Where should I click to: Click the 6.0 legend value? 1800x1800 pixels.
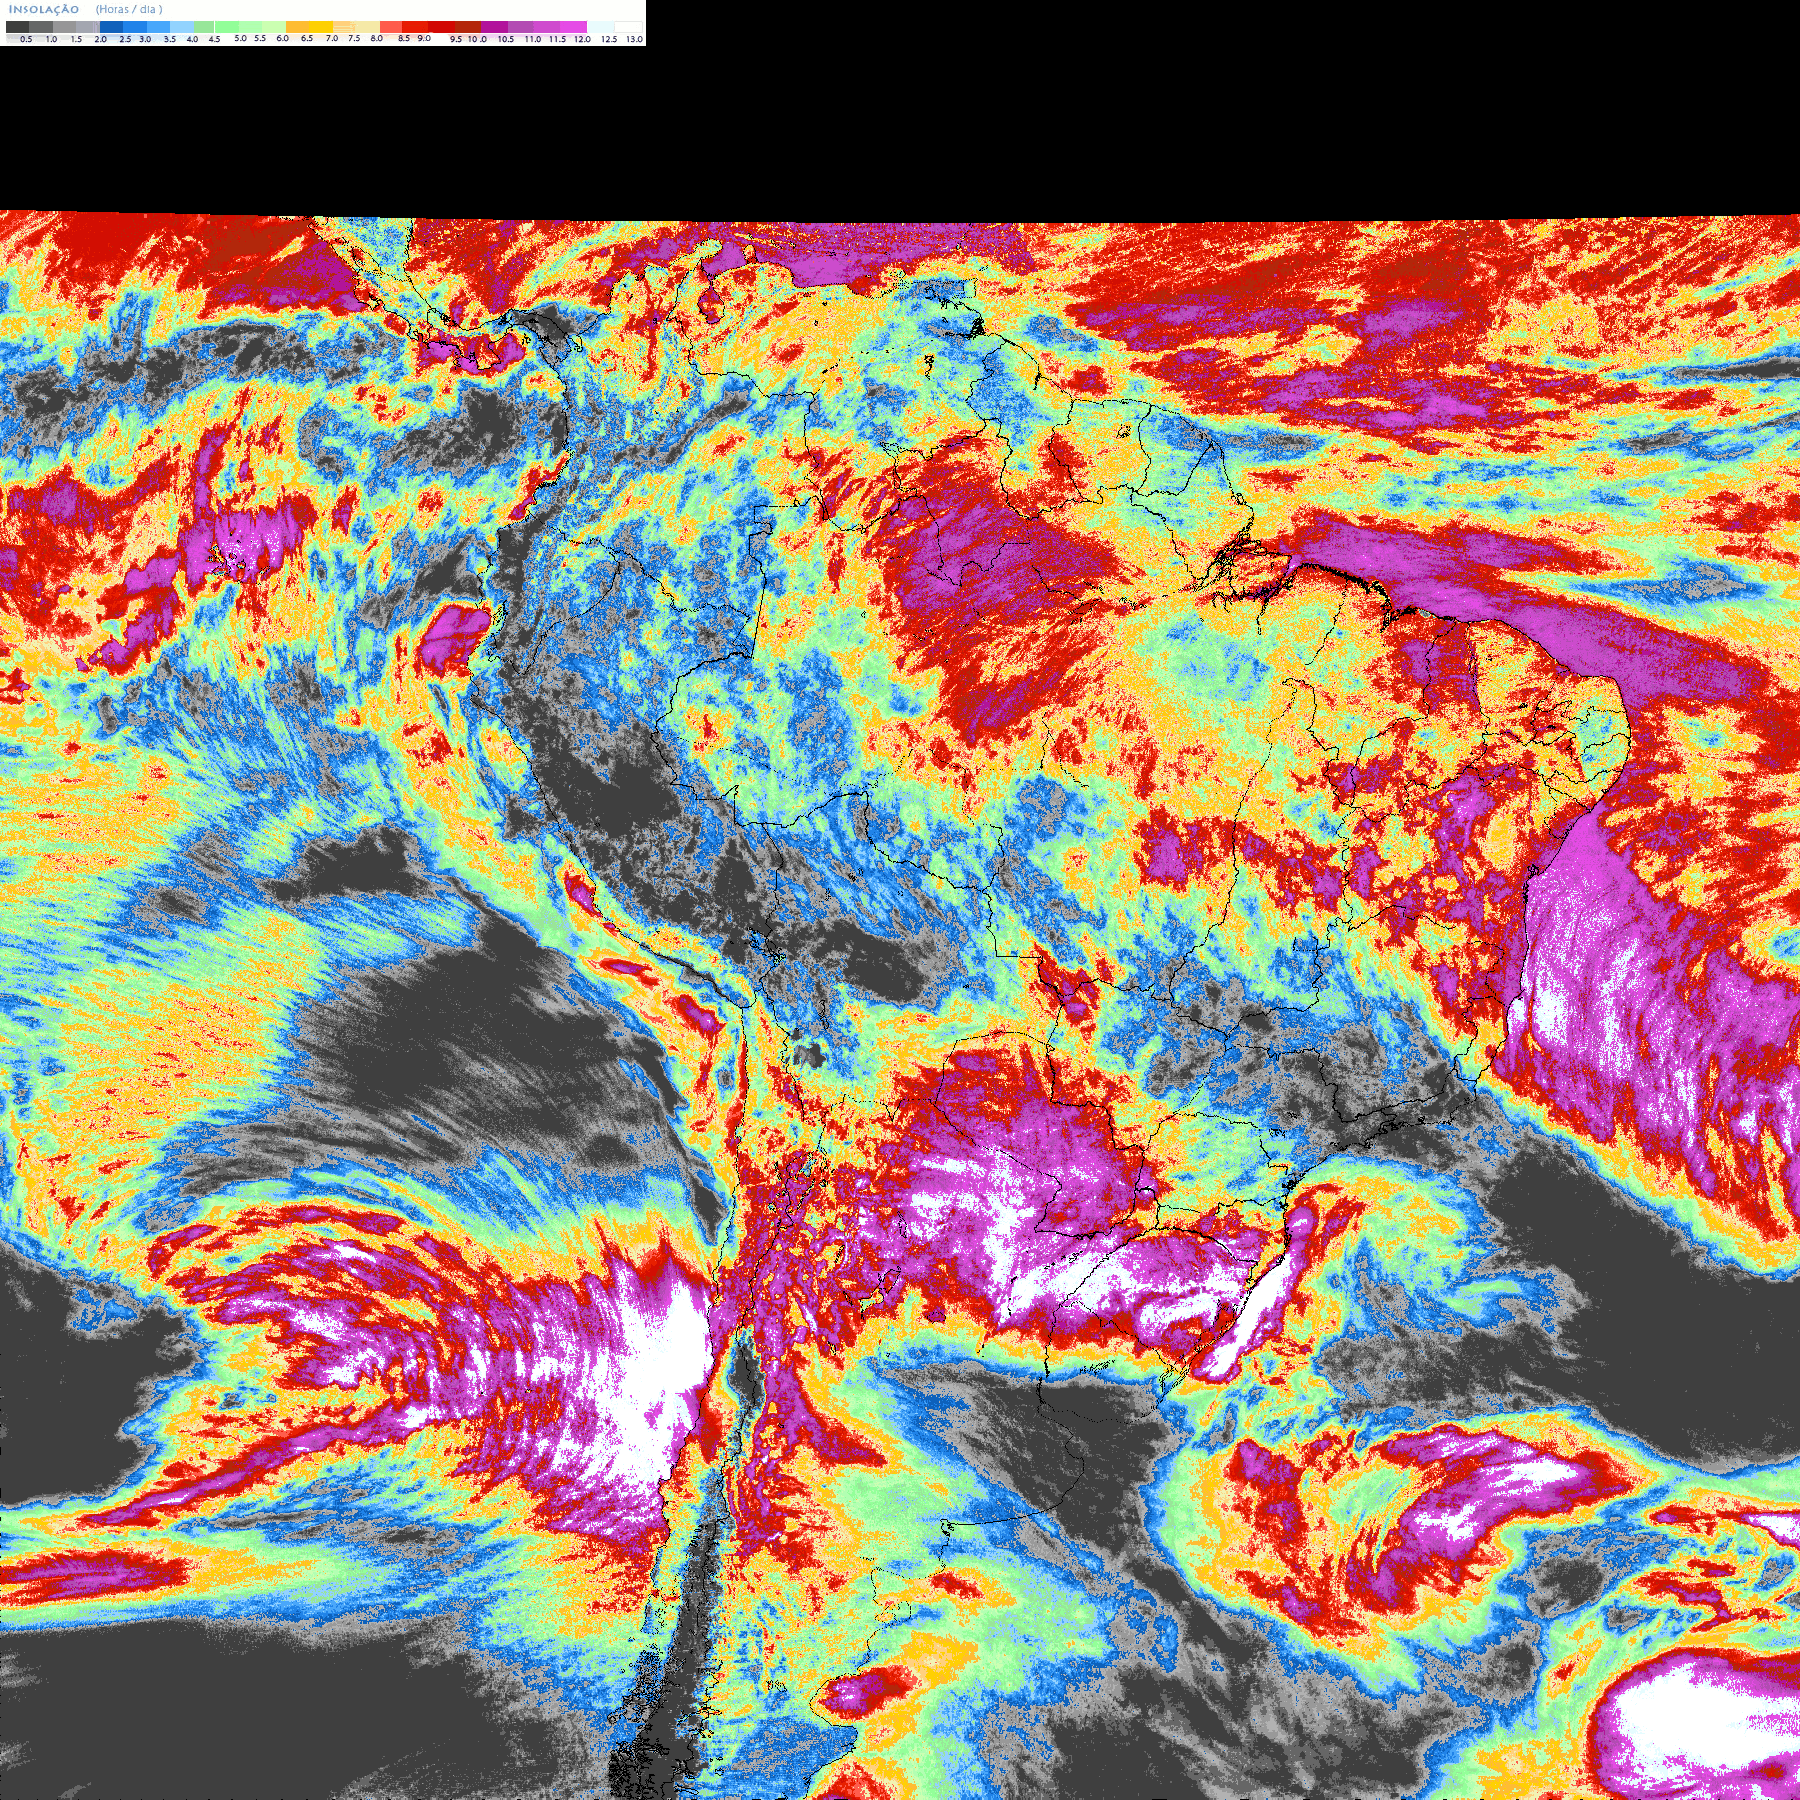282,38
